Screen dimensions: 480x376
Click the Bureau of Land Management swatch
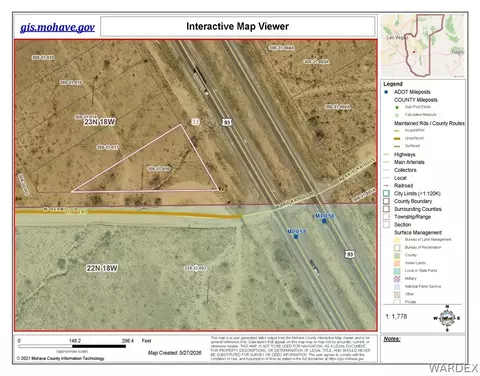397,240
